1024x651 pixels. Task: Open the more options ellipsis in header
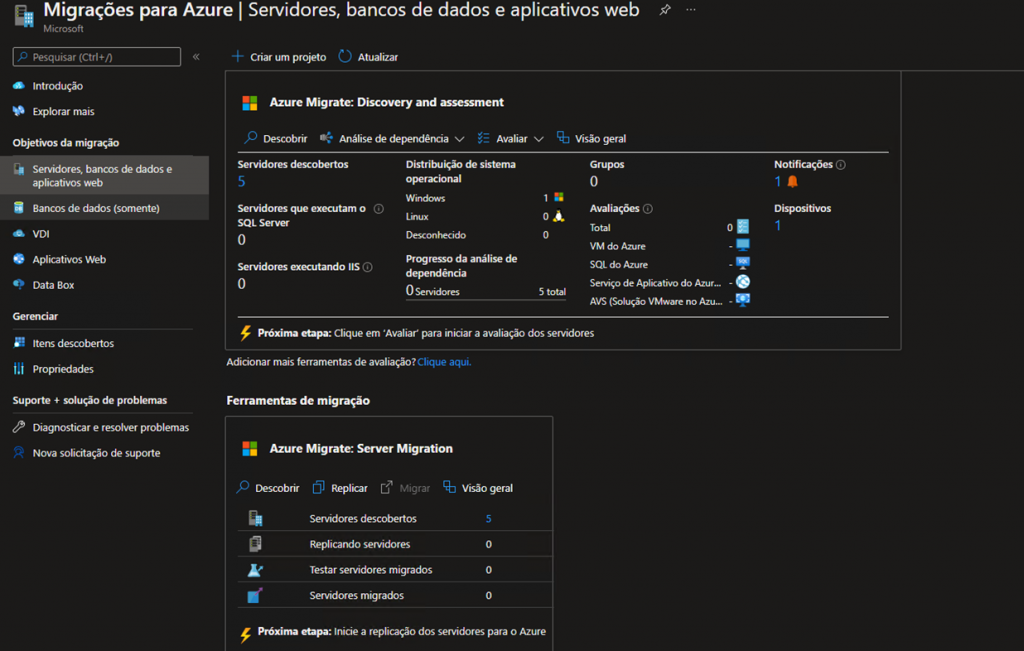pyautogui.click(x=691, y=10)
